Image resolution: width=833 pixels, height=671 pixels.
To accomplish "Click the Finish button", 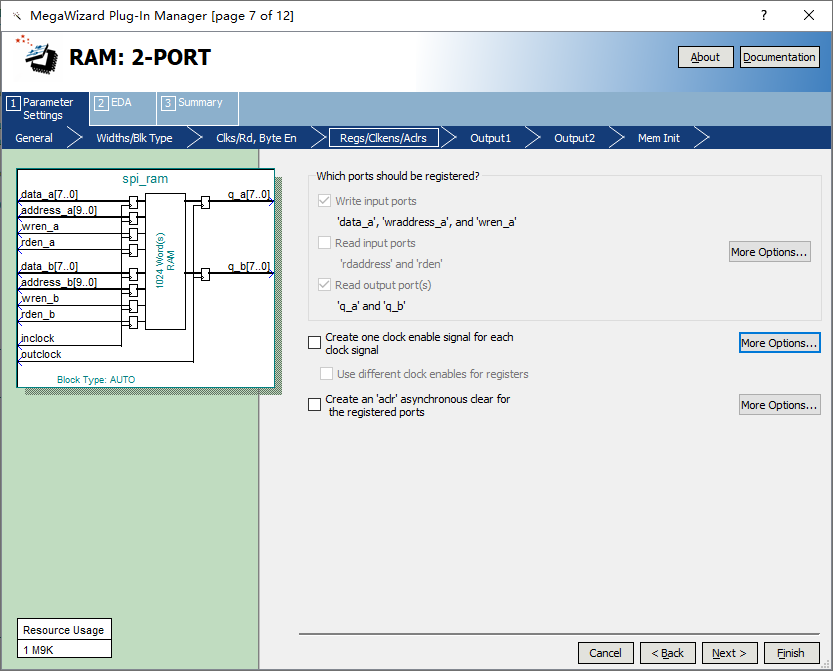I will pos(790,653).
